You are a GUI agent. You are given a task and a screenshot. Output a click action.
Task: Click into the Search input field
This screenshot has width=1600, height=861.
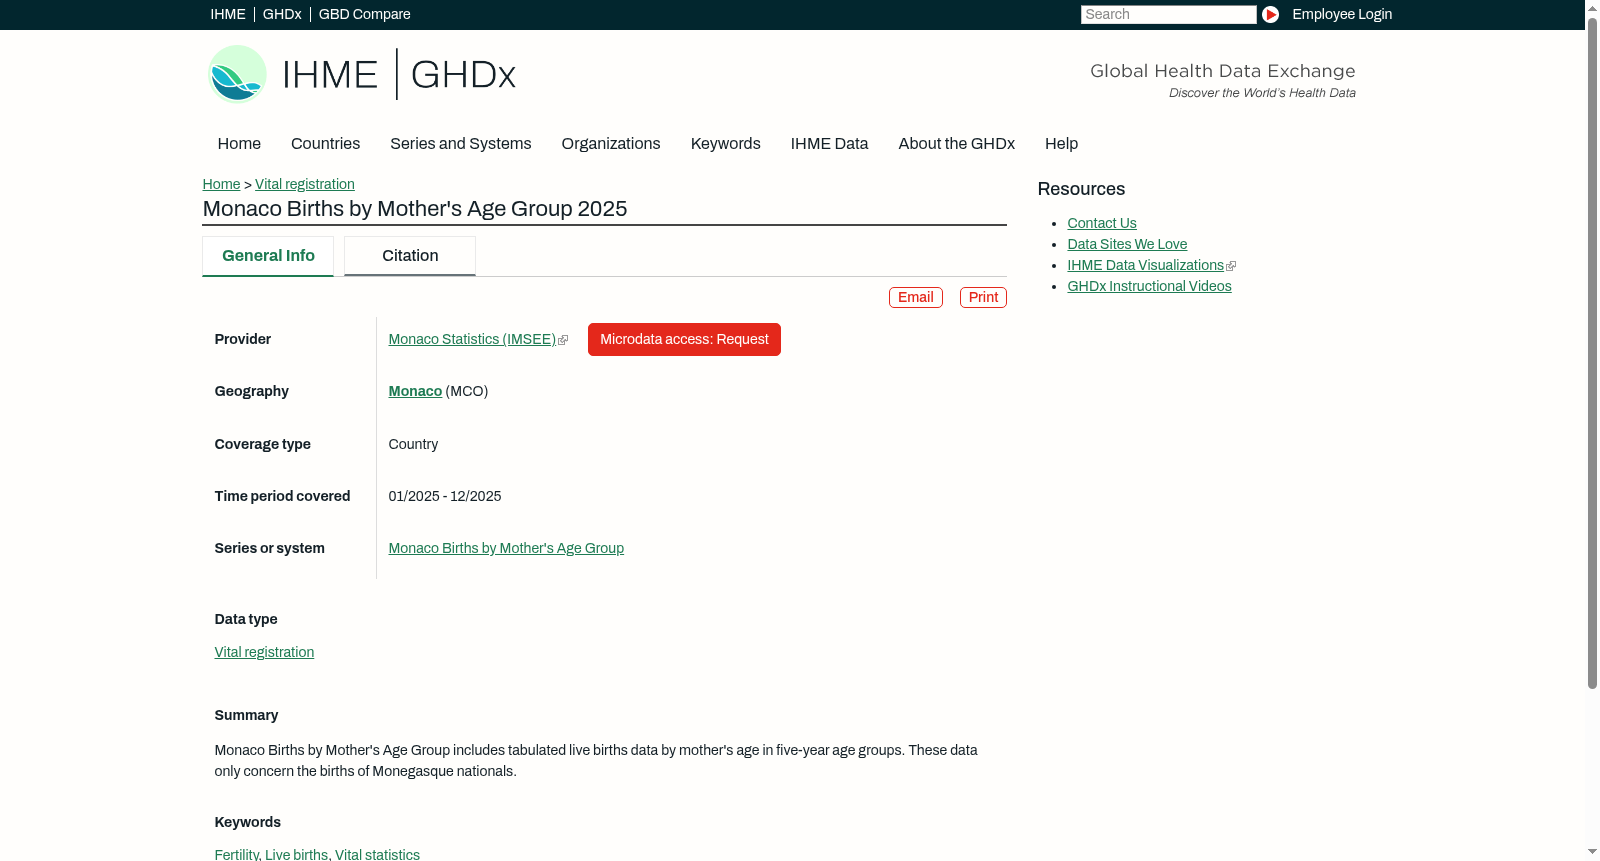pos(1168,14)
